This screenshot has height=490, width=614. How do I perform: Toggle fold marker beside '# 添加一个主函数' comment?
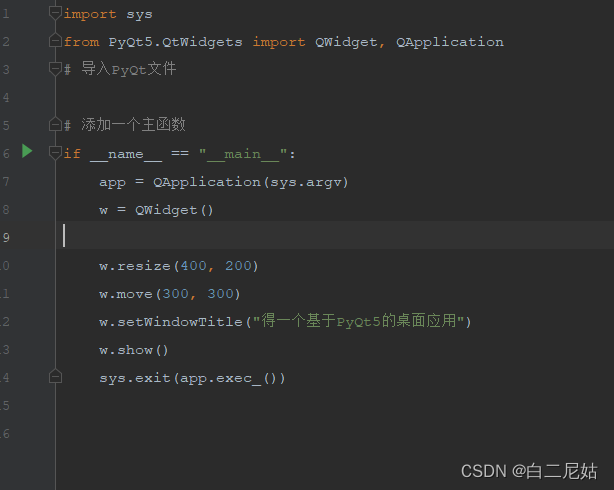click(55, 125)
